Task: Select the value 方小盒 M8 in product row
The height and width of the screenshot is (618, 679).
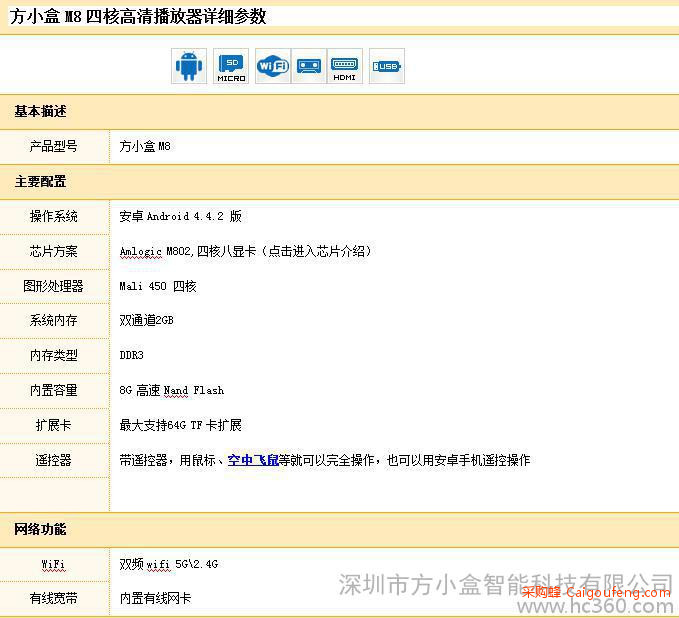Action: (x=145, y=146)
